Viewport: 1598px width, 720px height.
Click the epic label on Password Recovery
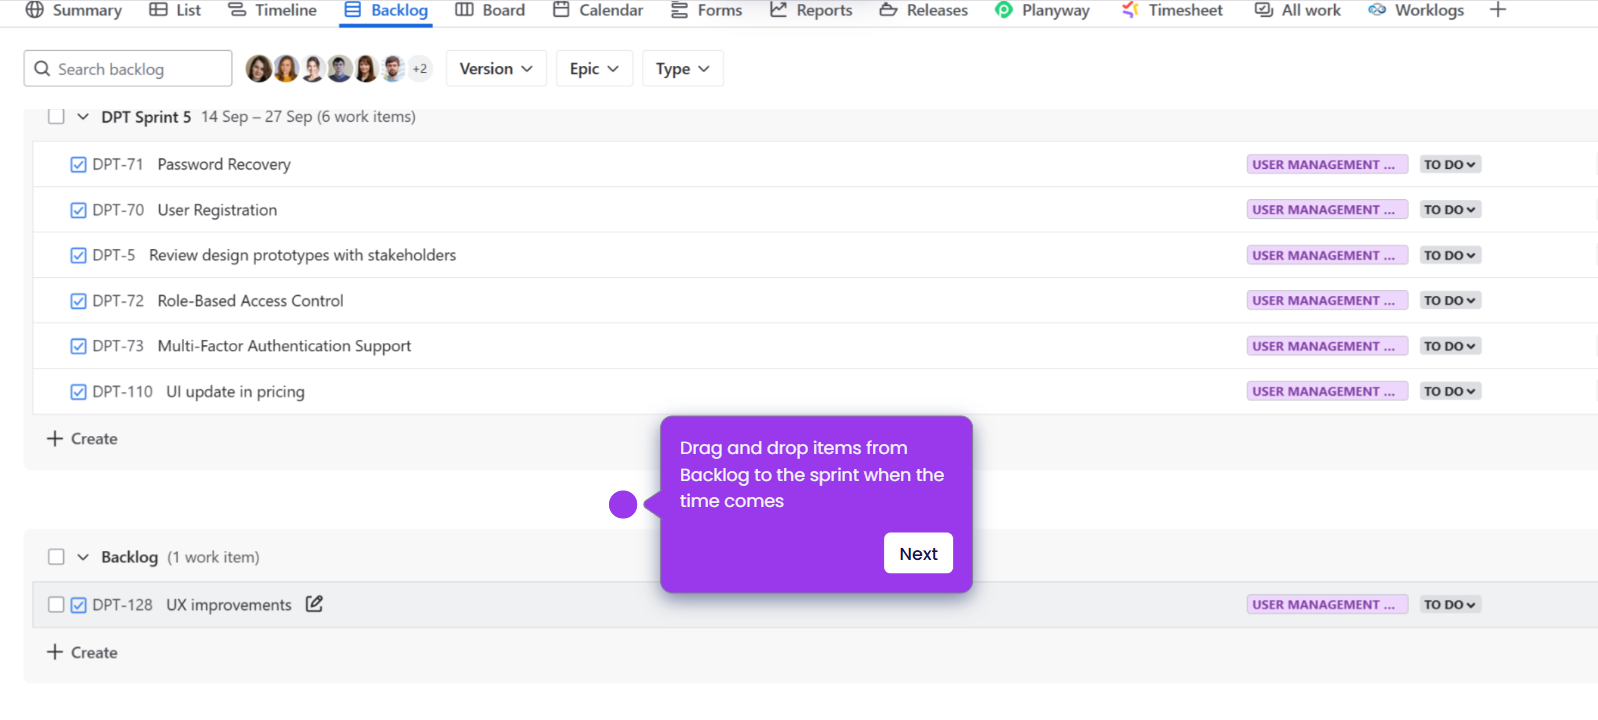coord(1327,164)
